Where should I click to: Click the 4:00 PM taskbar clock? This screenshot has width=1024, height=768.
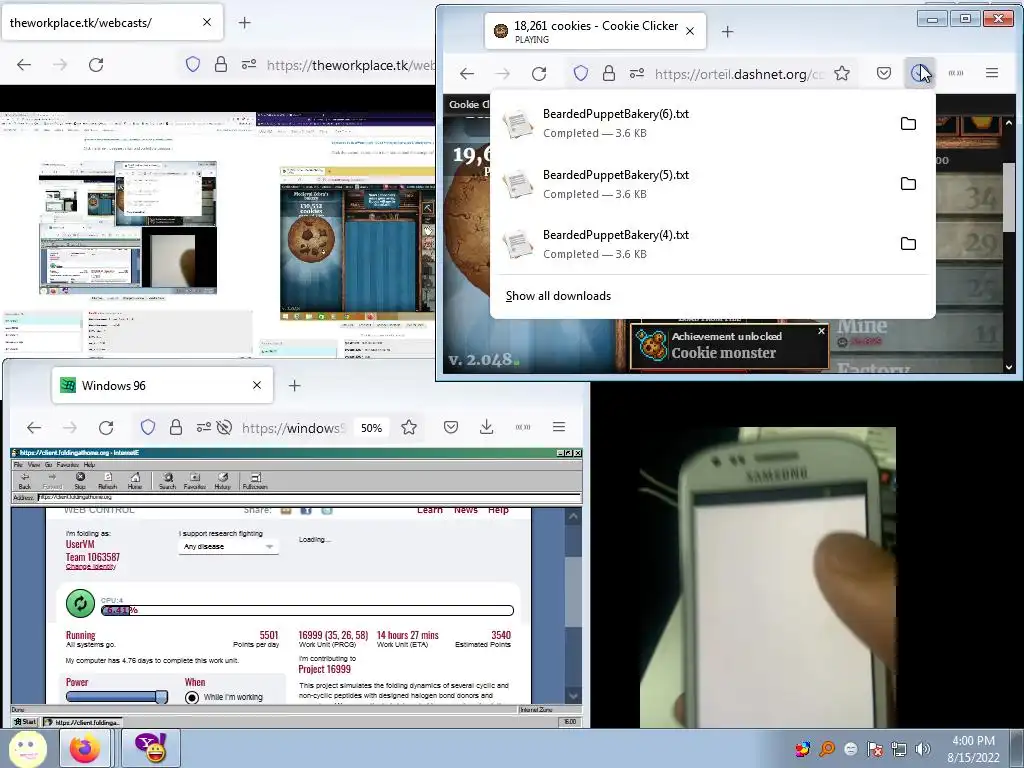tap(973, 749)
